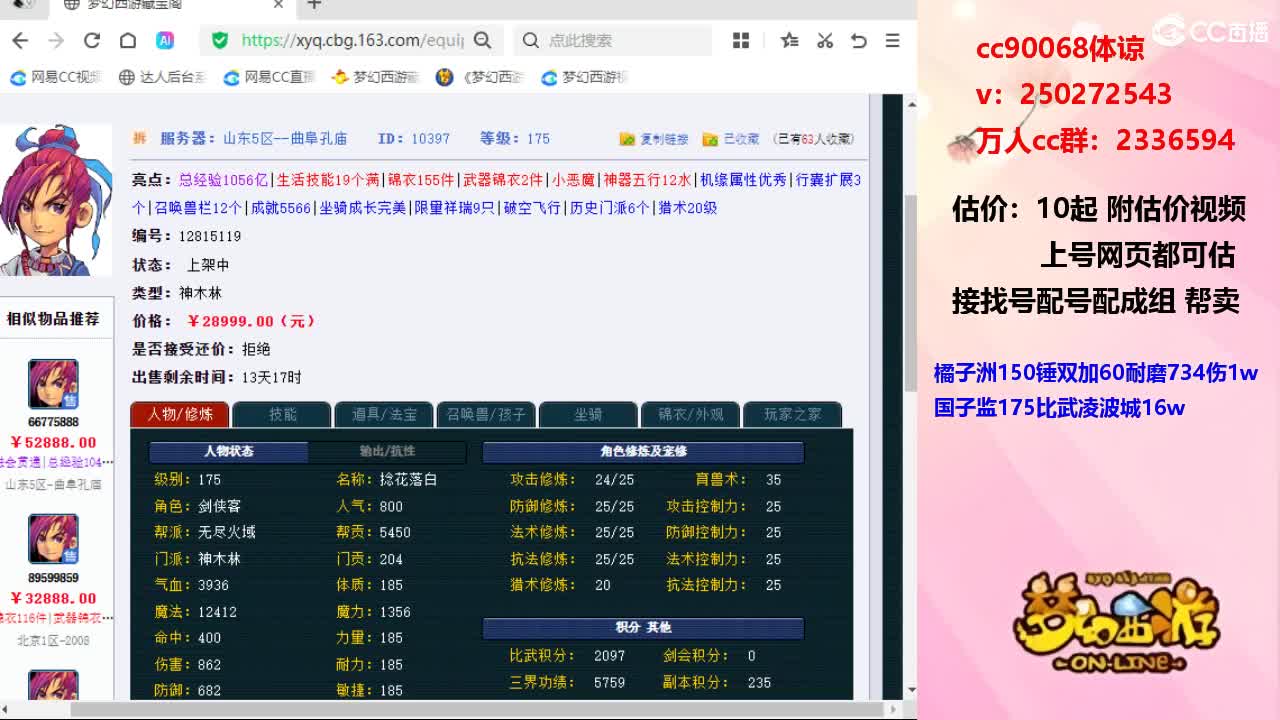Click the 成就5566 highlight tag
The width and height of the screenshot is (1280, 720).
(x=281, y=208)
